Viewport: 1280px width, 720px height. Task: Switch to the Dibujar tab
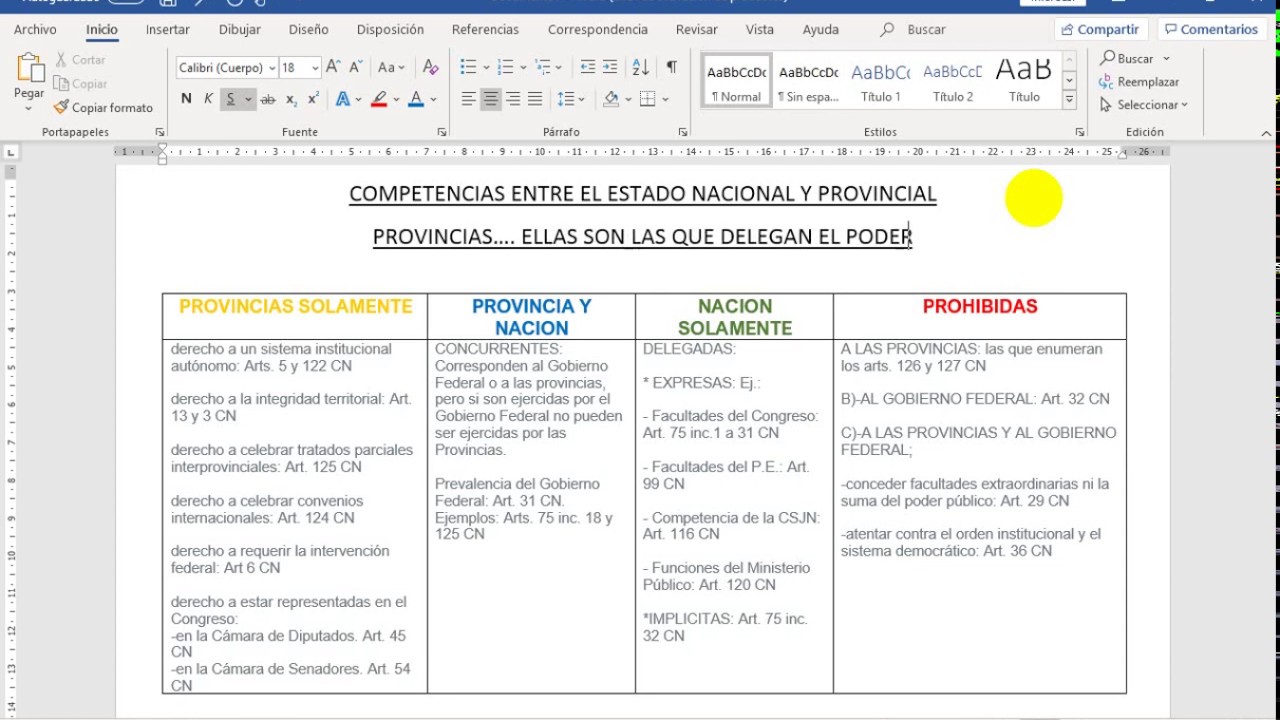pyautogui.click(x=240, y=30)
